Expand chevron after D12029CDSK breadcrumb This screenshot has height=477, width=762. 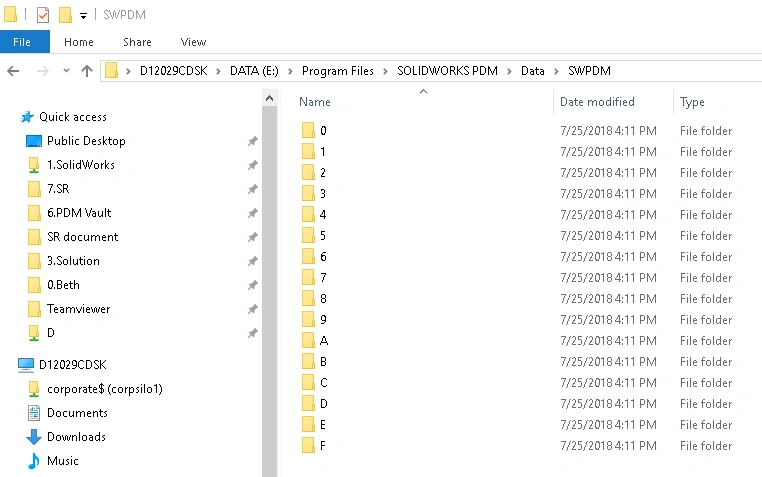point(218,71)
